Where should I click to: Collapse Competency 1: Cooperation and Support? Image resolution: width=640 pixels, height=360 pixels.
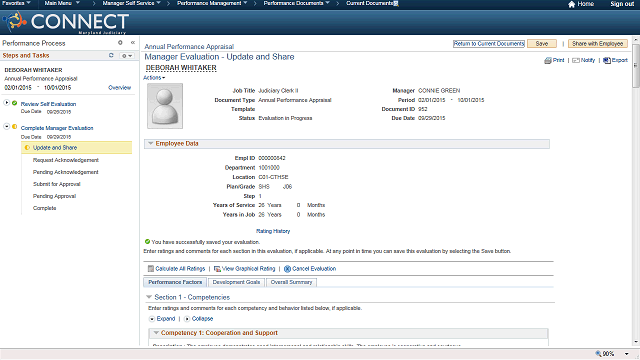pos(156,333)
